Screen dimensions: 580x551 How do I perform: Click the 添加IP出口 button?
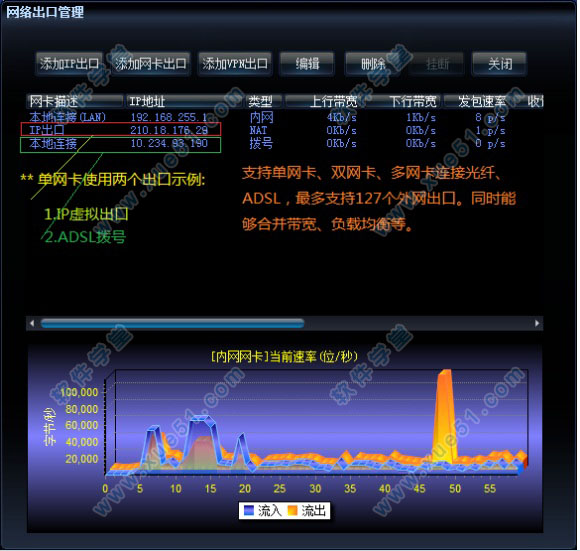[69, 64]
